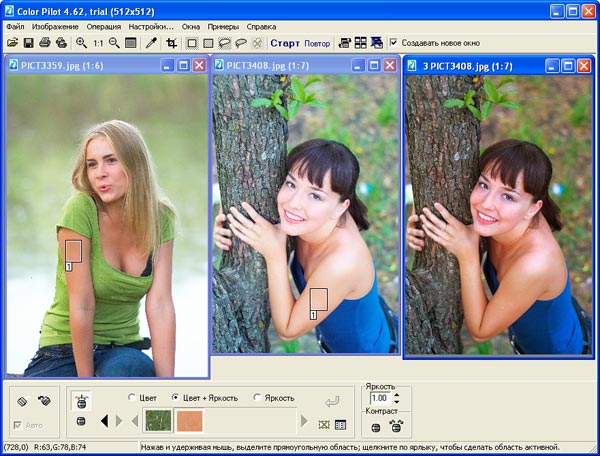
Task: Choose the second lasso selection tool
Action: tap(241, 43)
